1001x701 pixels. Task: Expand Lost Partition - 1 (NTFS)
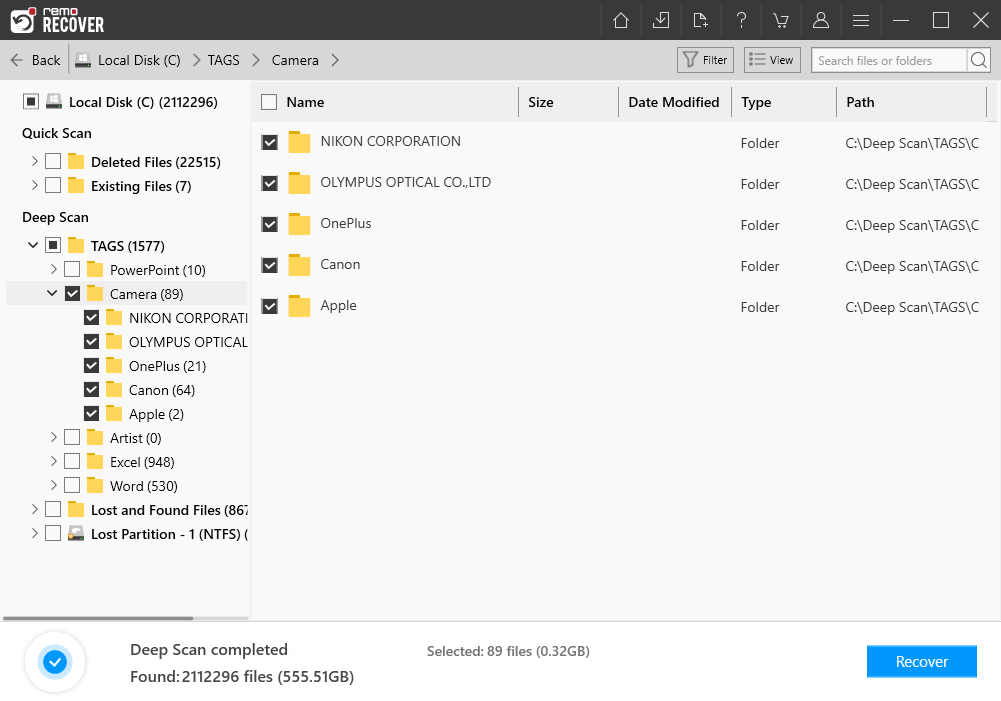point(35,533)
